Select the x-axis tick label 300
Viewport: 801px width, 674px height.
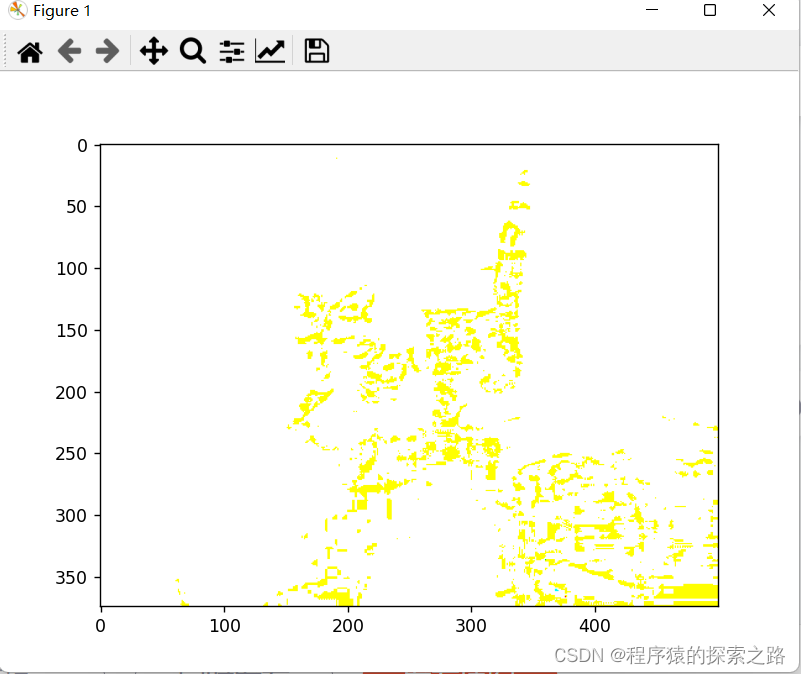pos(471,625)
